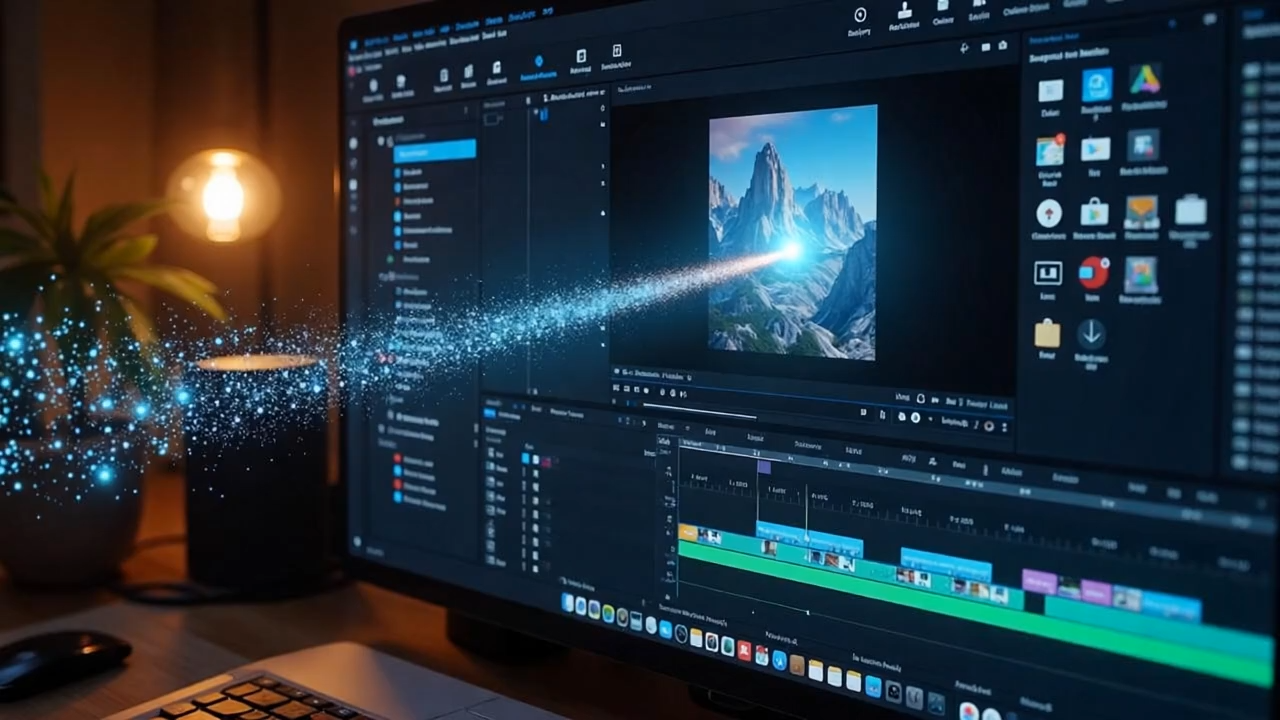
Task: Open the rainbow triangle app icon
Action: pos(1144,80)
